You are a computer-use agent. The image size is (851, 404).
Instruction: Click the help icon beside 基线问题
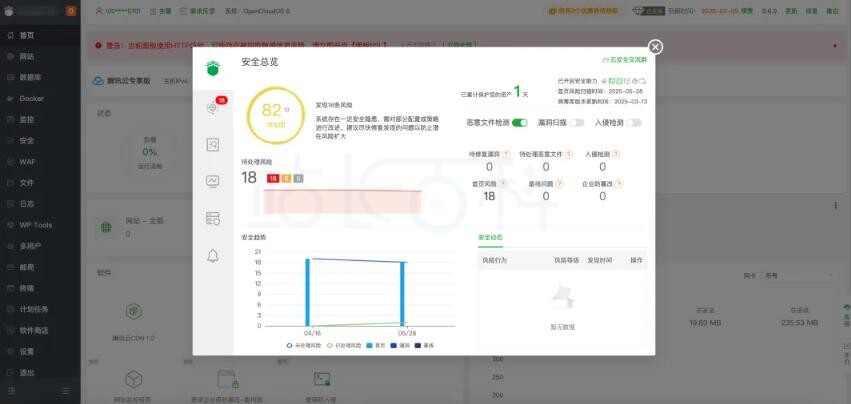[559, 184]
